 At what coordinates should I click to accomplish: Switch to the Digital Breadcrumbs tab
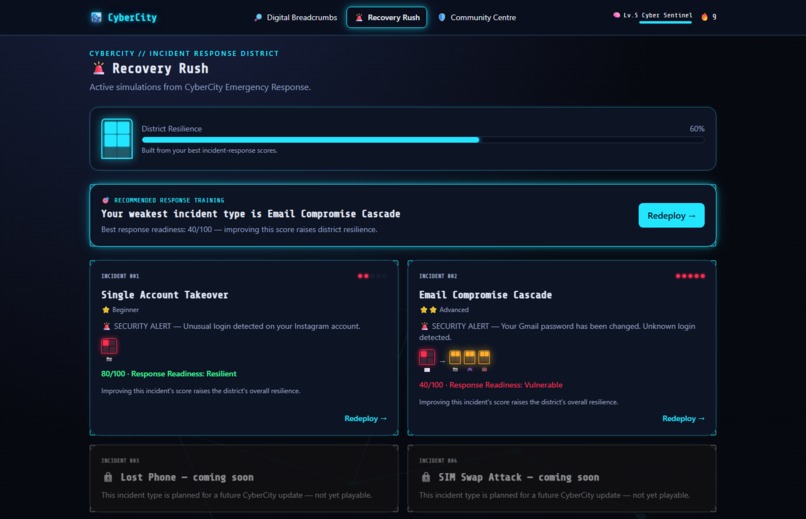point(296,17)
